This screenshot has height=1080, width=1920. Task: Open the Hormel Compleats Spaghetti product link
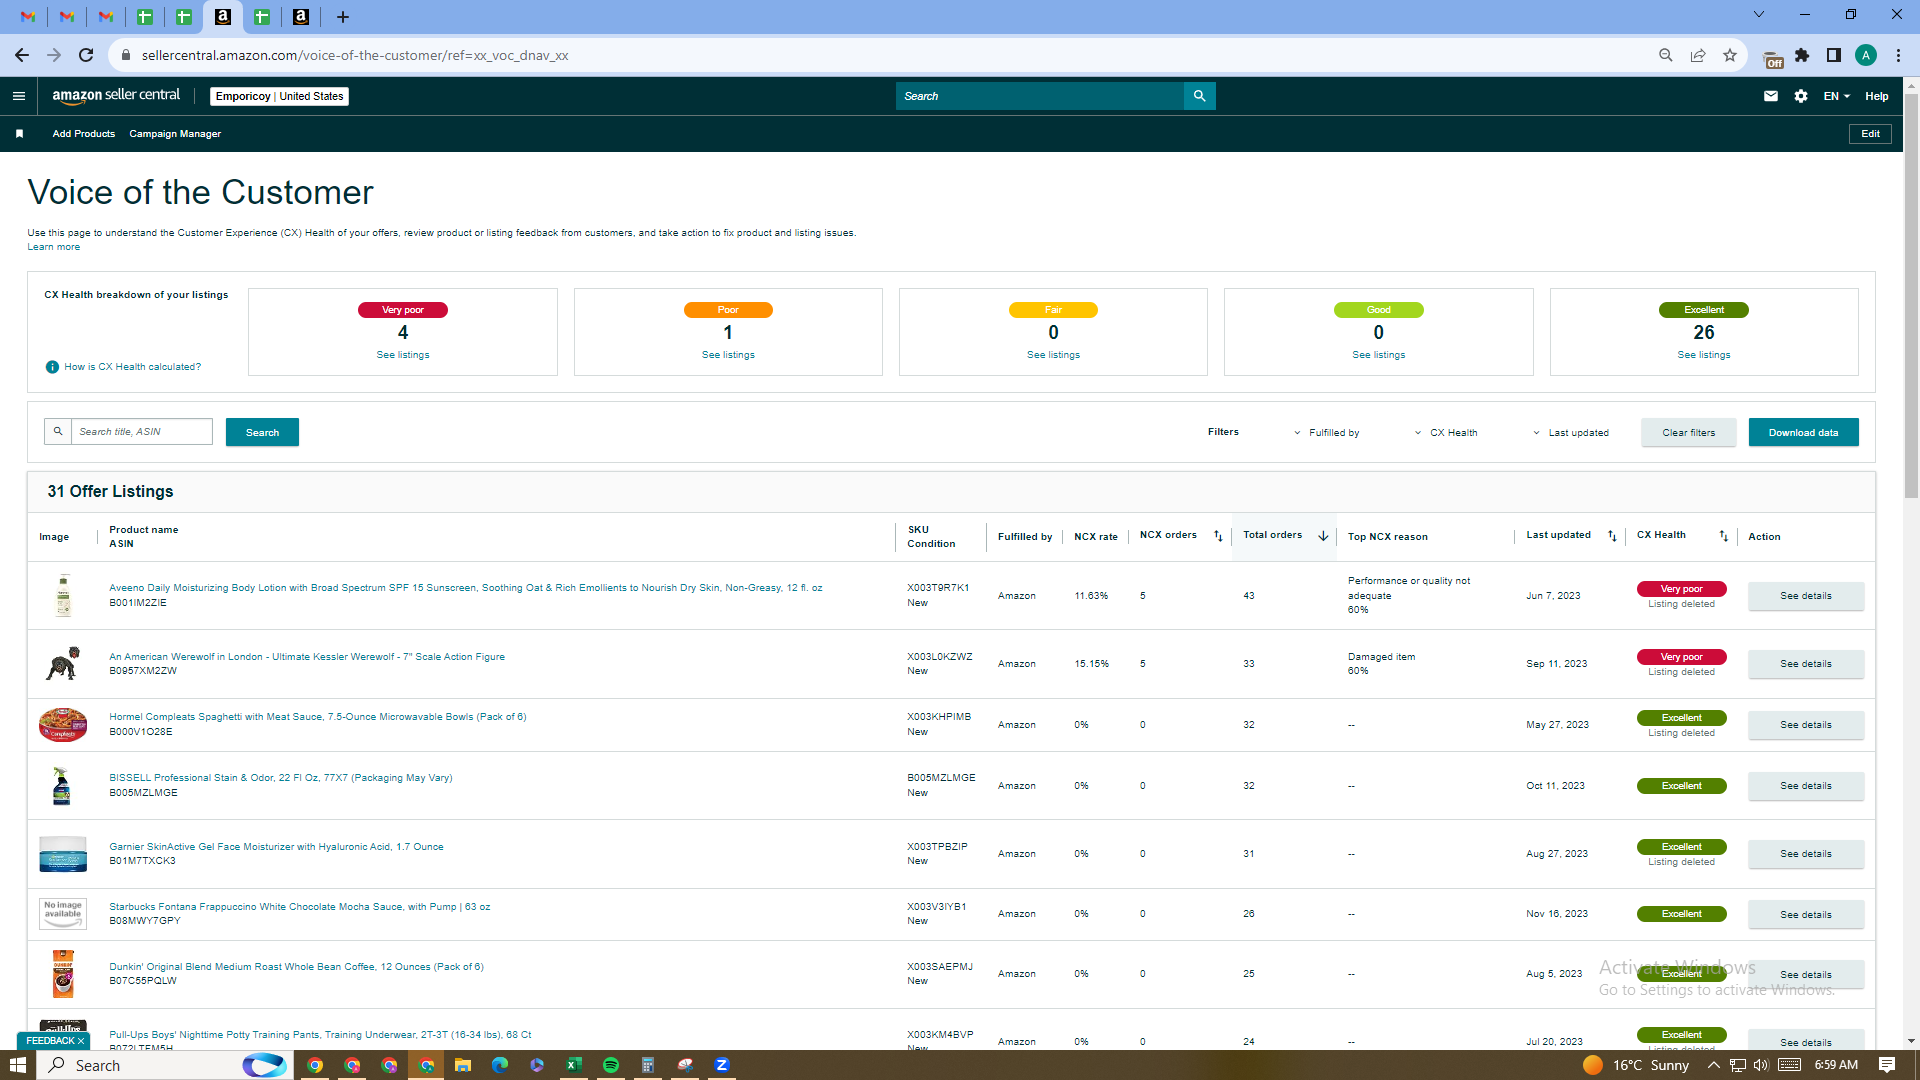[x=318, y=717]
